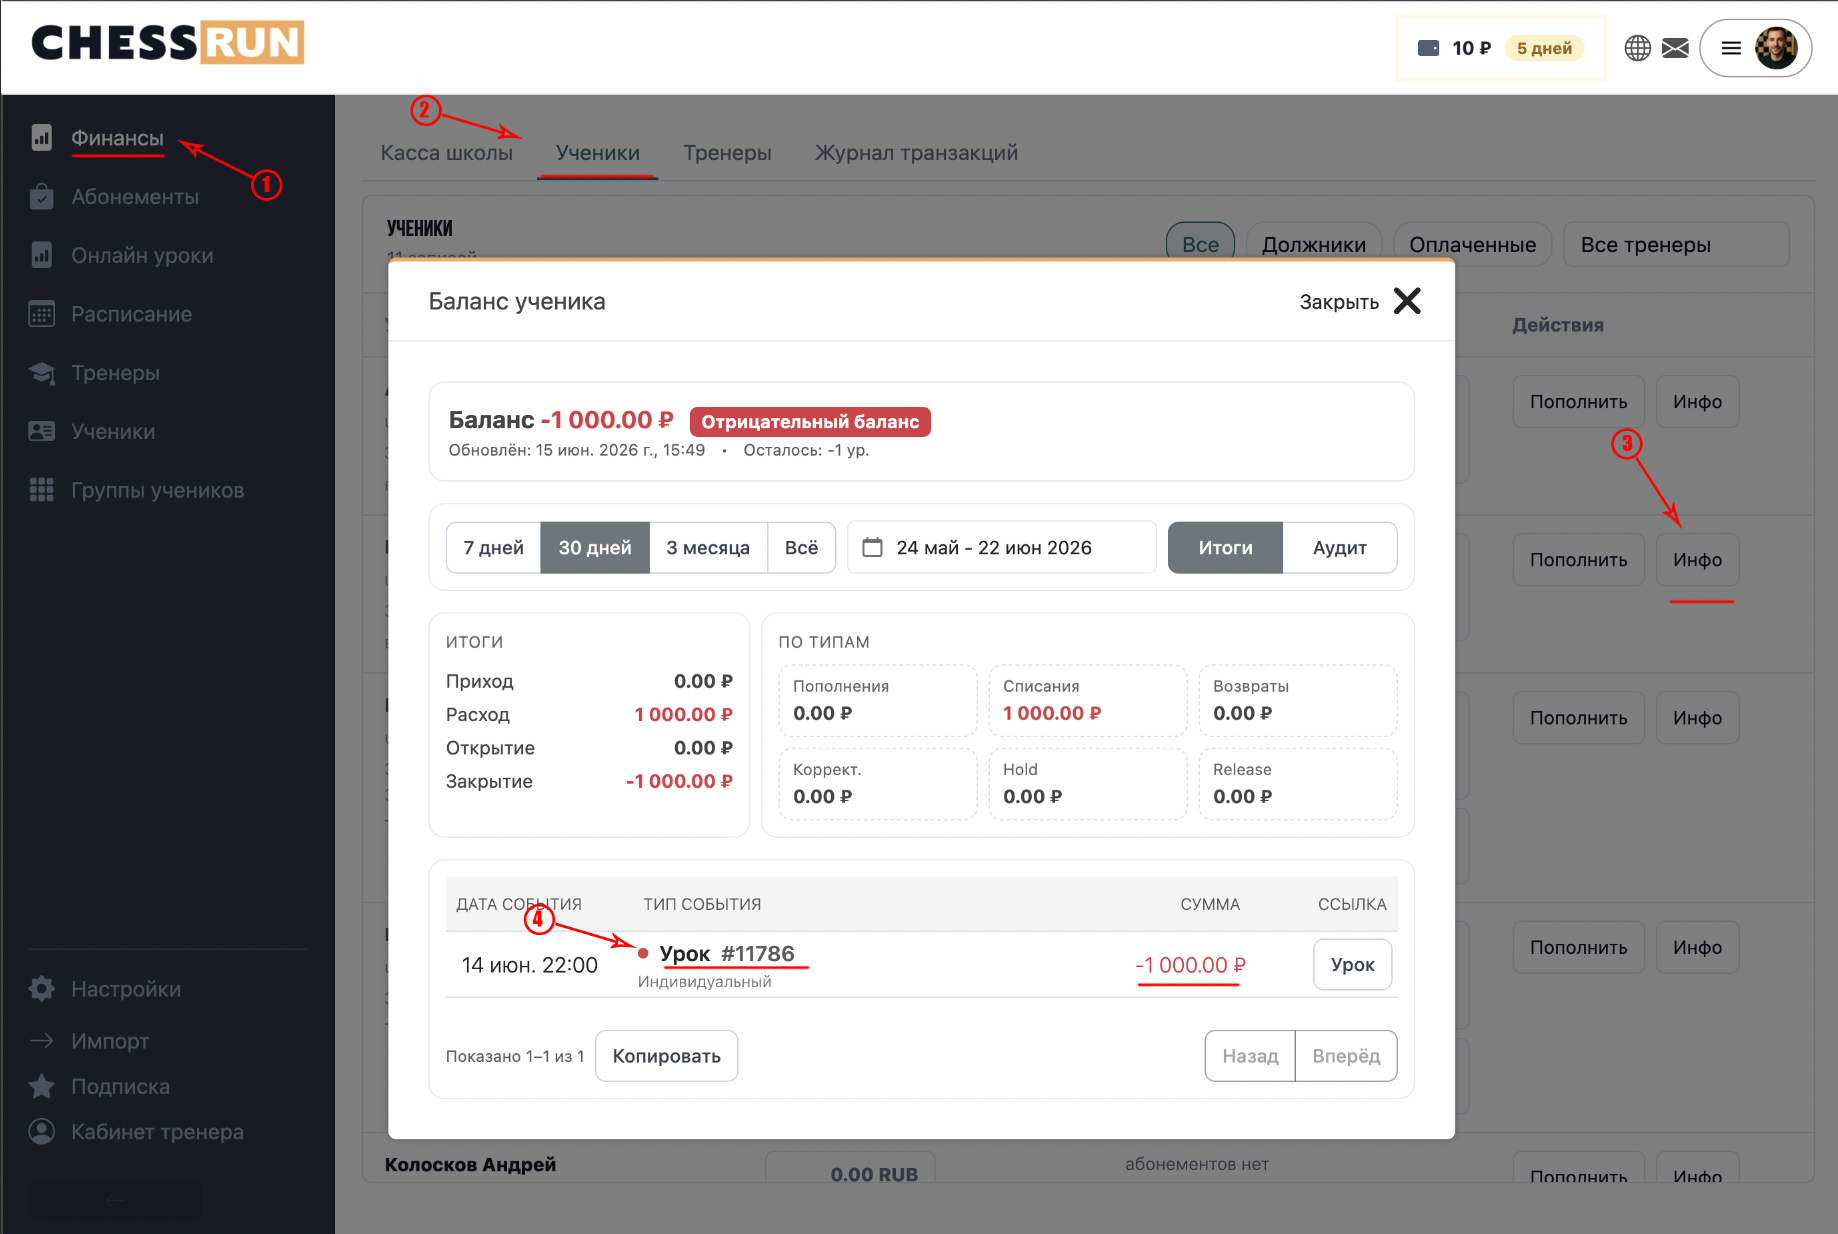Screen dimensions: 1838x1234
Task: Click Сумма column header
Action: click(1210, 904)
